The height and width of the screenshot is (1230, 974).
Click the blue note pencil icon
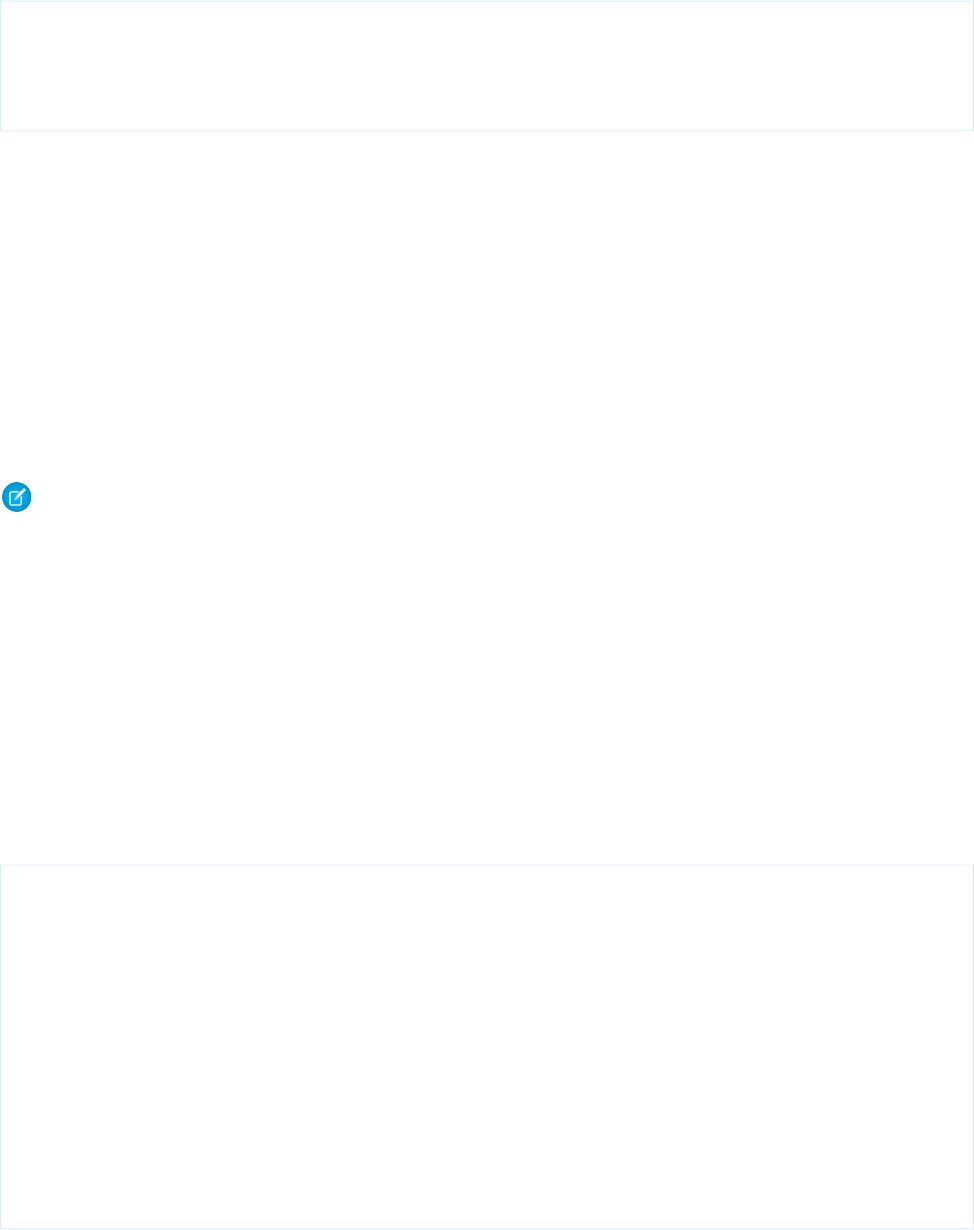tap(18, 498)
